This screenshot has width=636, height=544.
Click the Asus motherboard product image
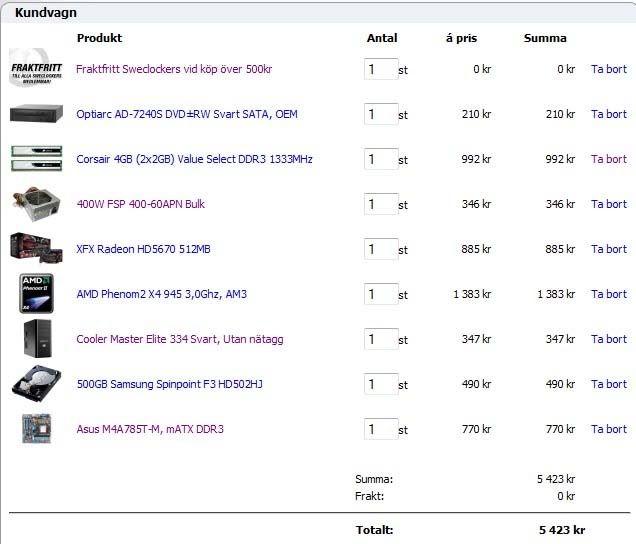36,429
